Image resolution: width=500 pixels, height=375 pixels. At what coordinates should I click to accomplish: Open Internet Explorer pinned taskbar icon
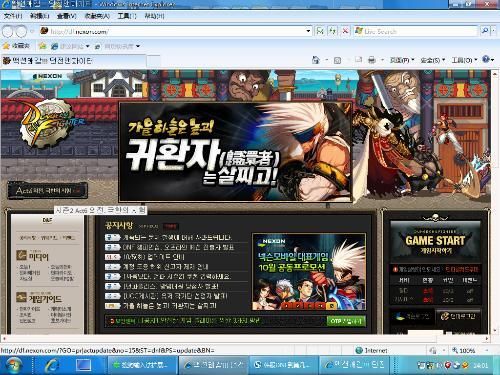tap(52, 365)
